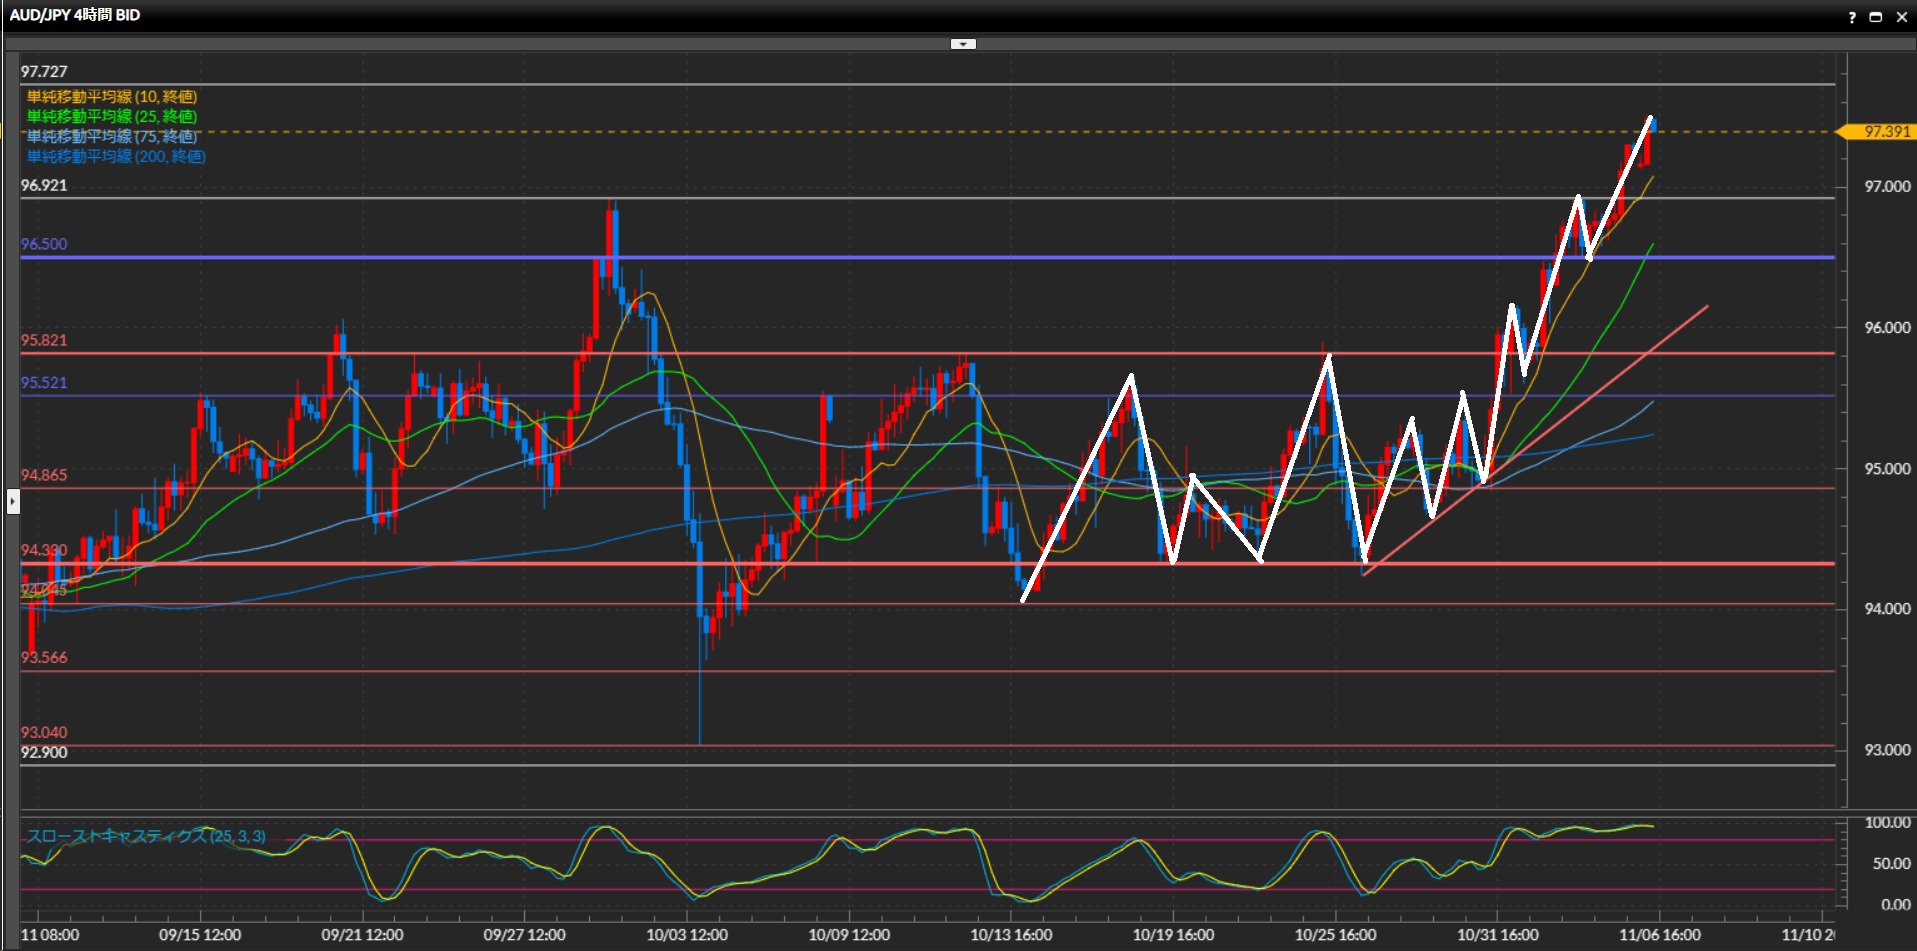Click the blue 単純移動平均線 (200, 終値) label
1917x951 pixels.
click(116, 157)
